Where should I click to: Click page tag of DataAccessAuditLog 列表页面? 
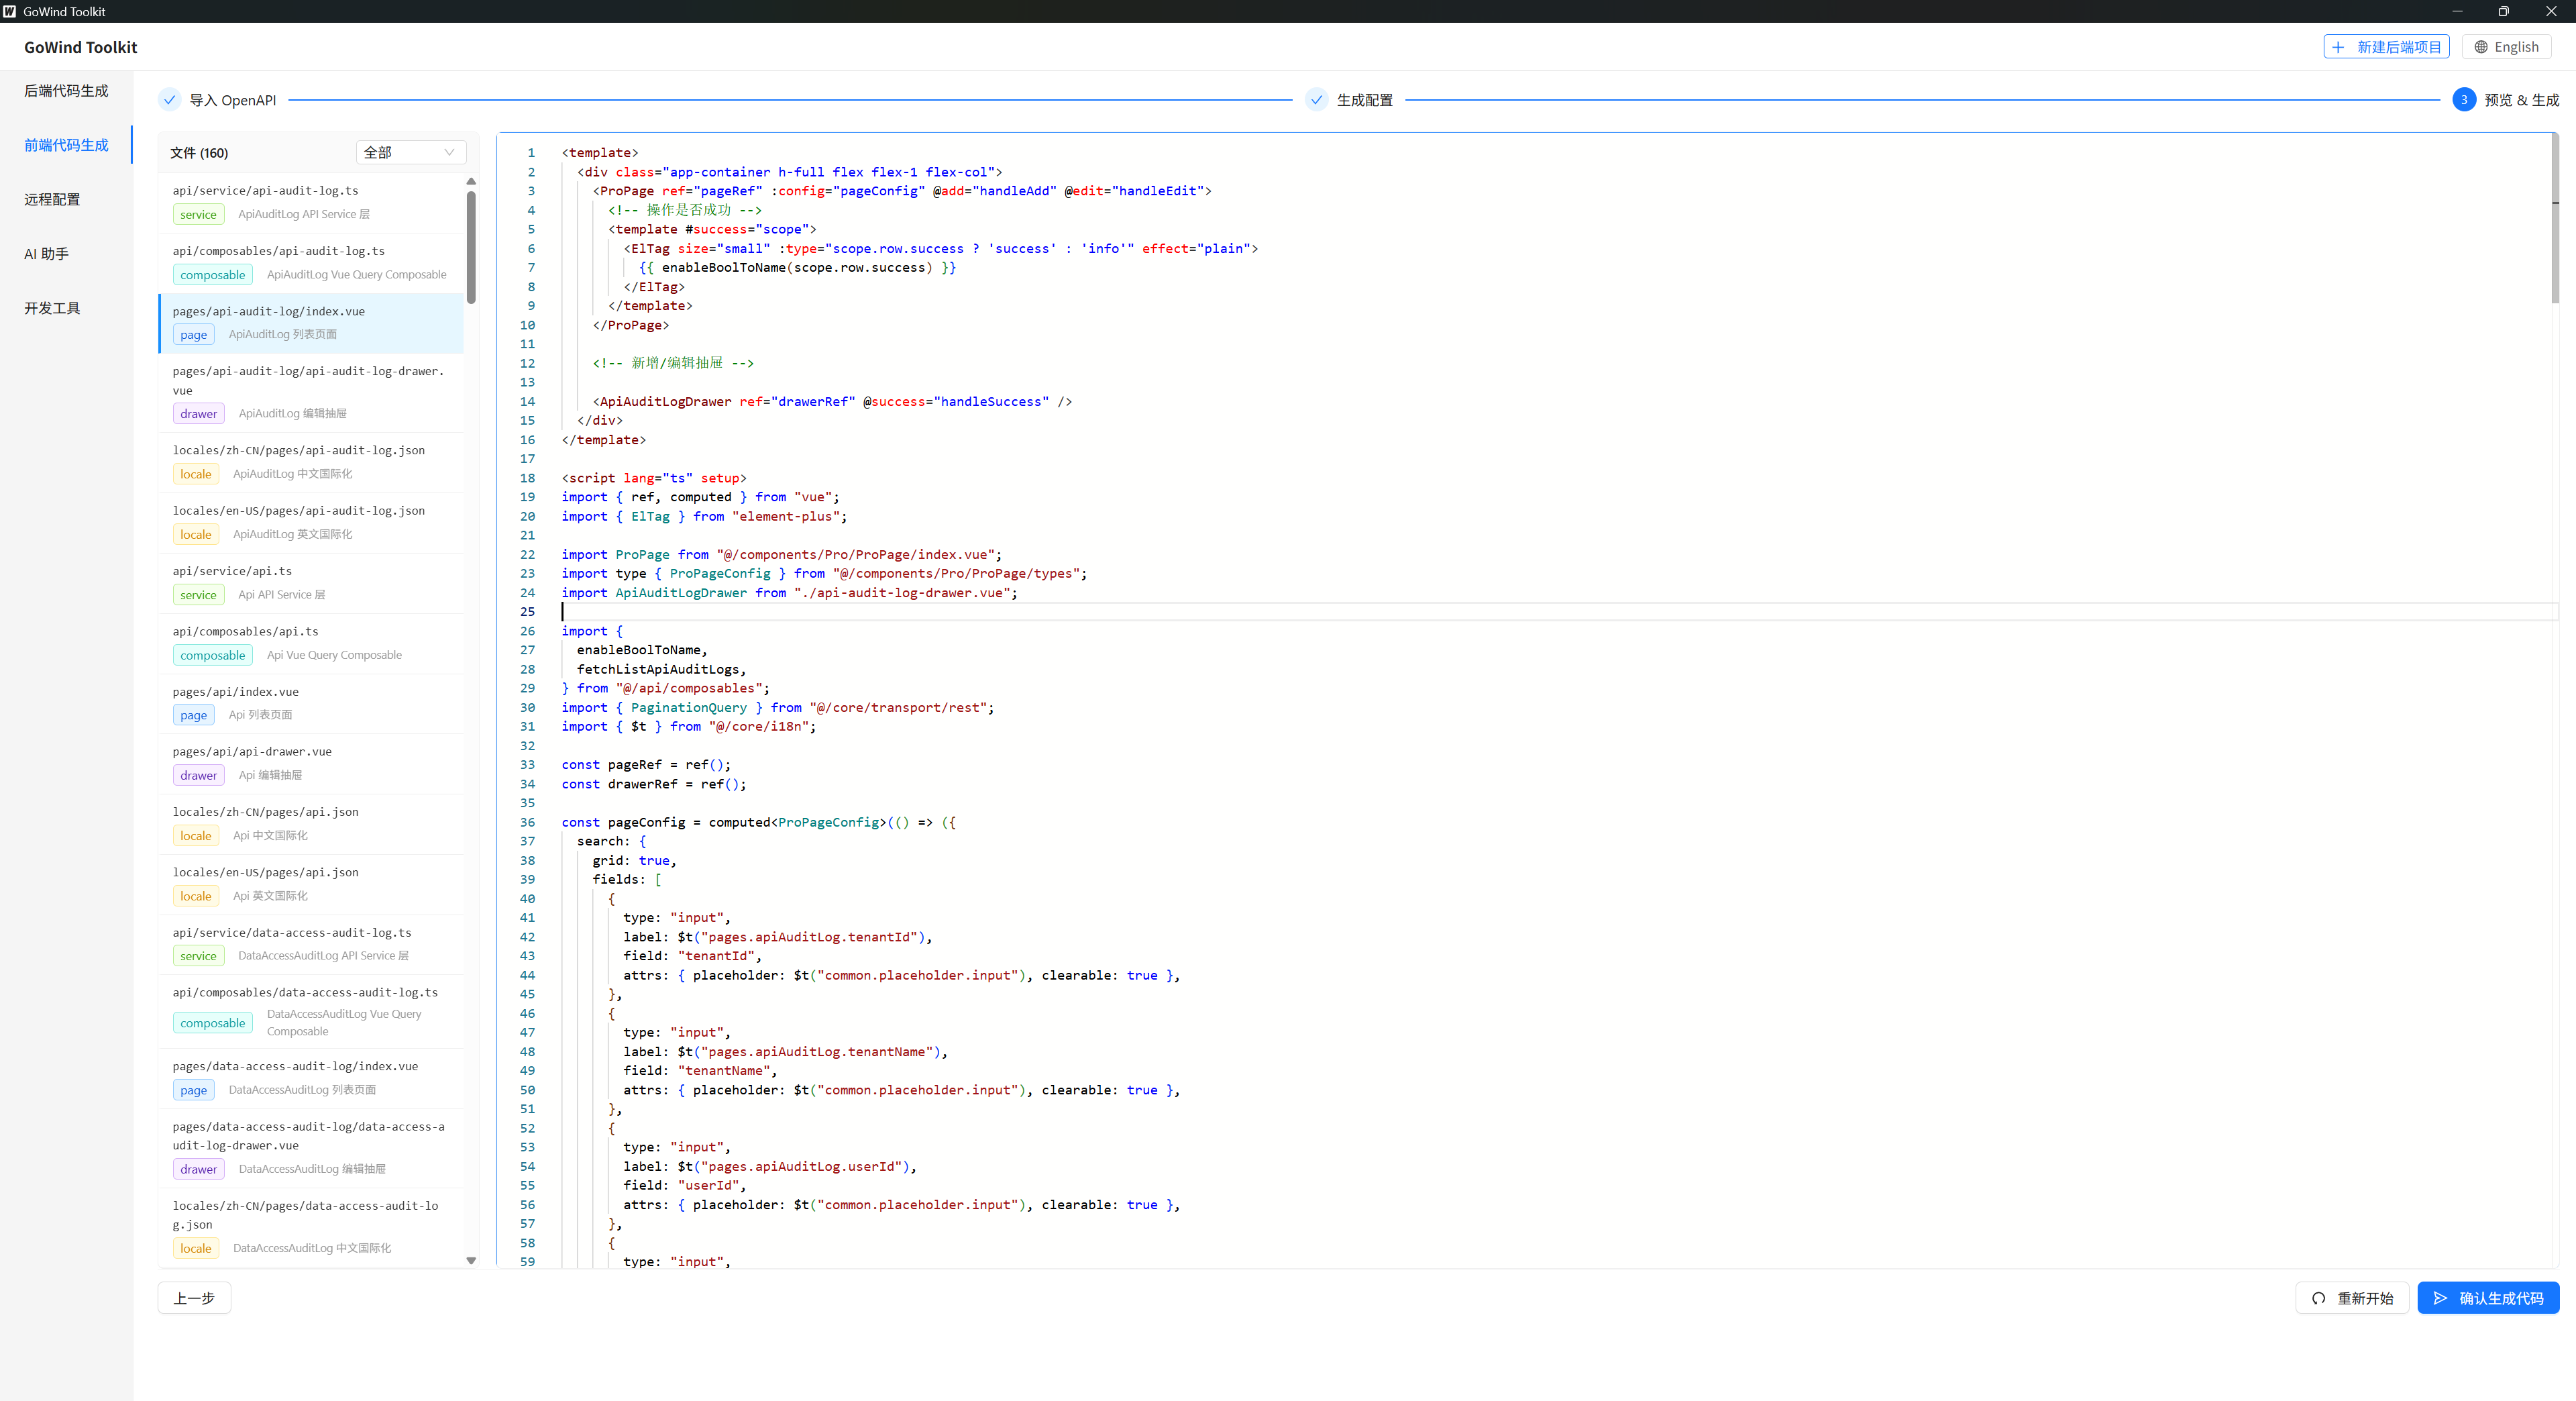click(x=194, y=1090)
